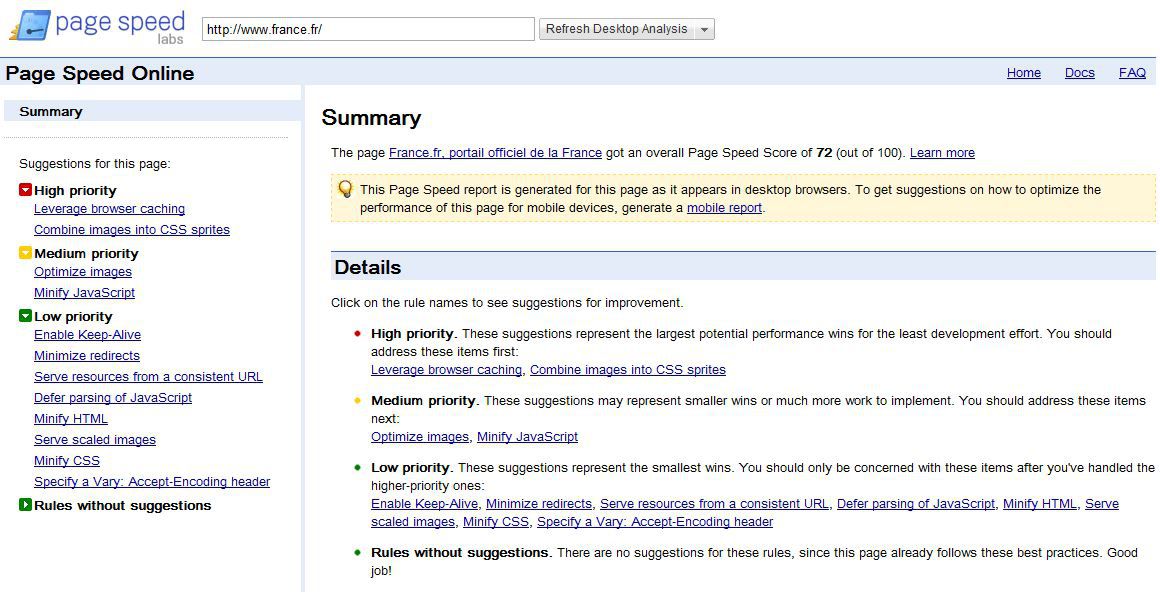Expand Rules without suggestions arrow

25,505
